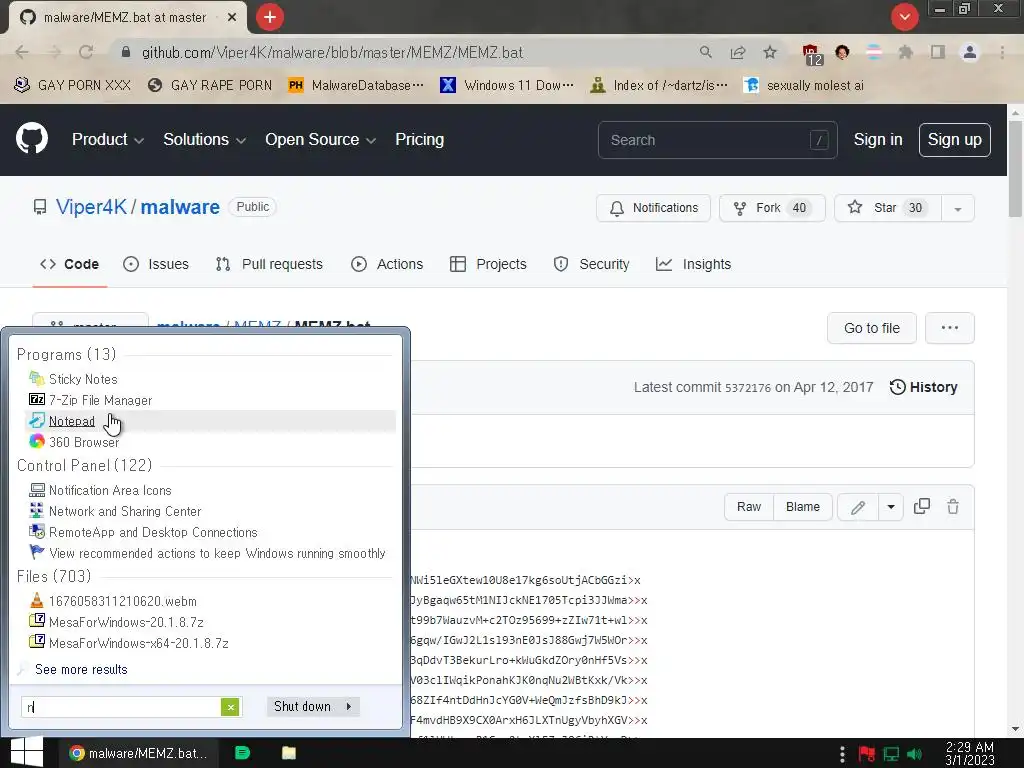Click the browser address bar URL
Screen dimensions: 1024x768
332,52
